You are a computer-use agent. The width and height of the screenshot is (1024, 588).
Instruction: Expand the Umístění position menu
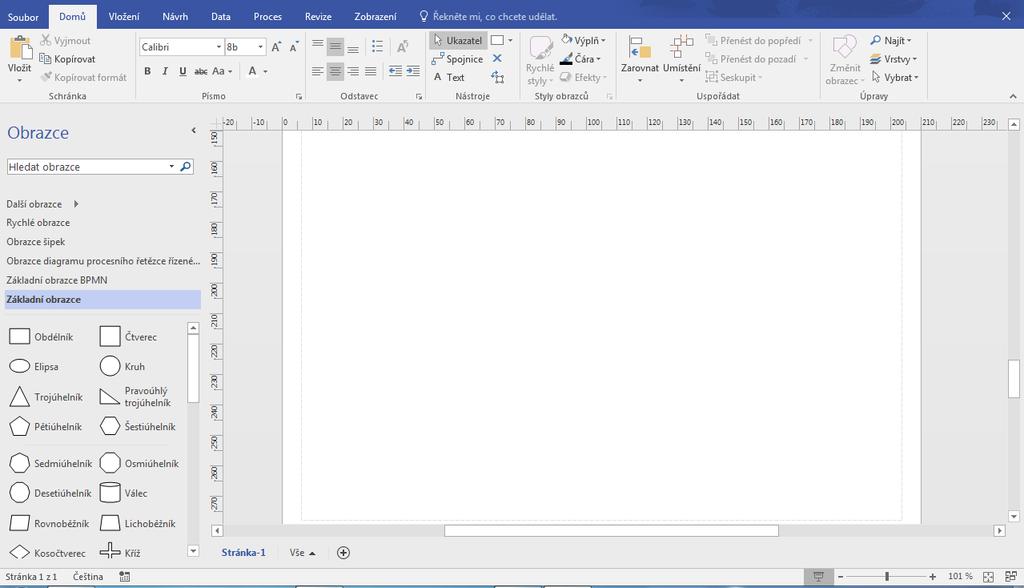pyautogui.click(x=681, y=59)
